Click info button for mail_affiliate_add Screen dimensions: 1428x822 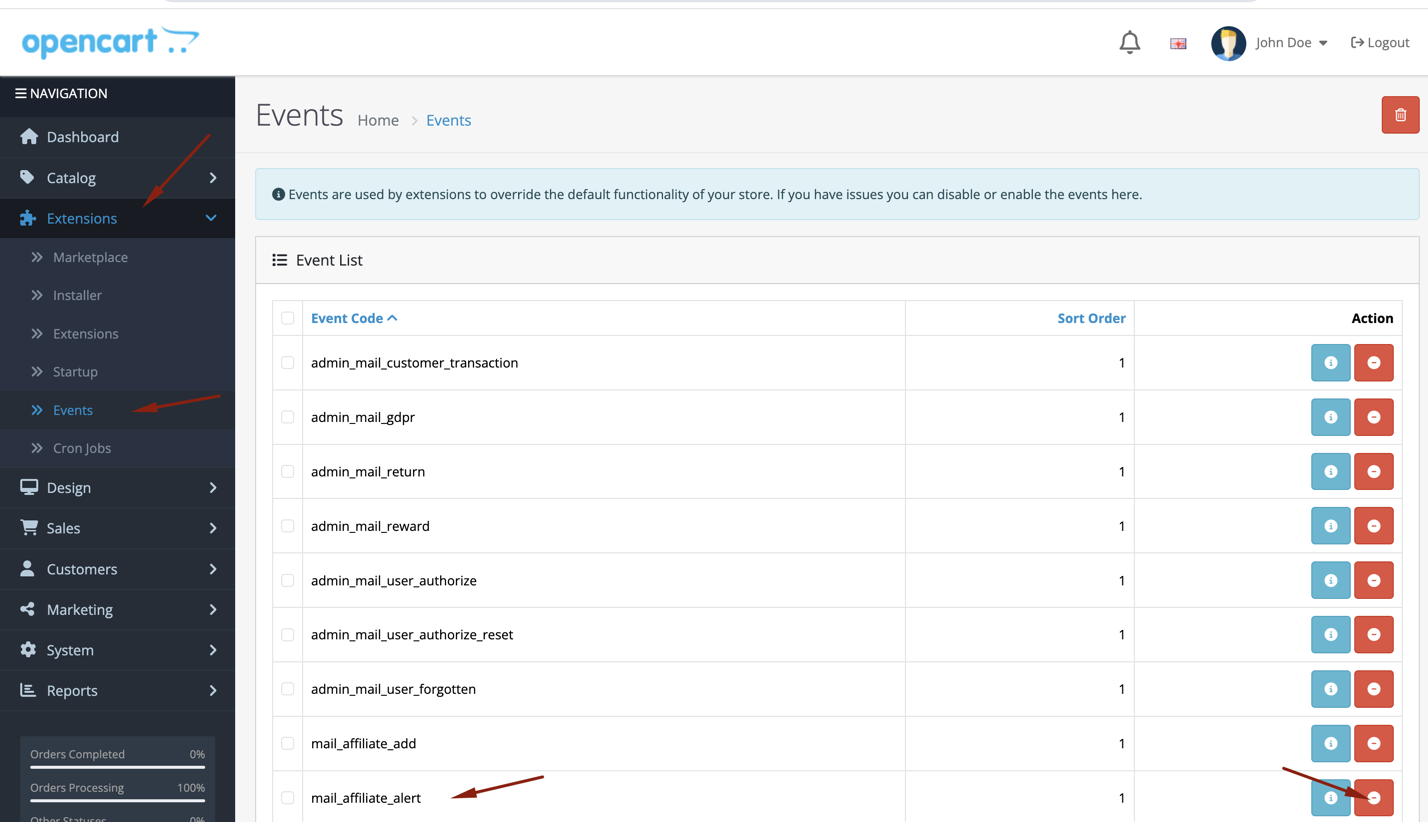point(1330,743)
